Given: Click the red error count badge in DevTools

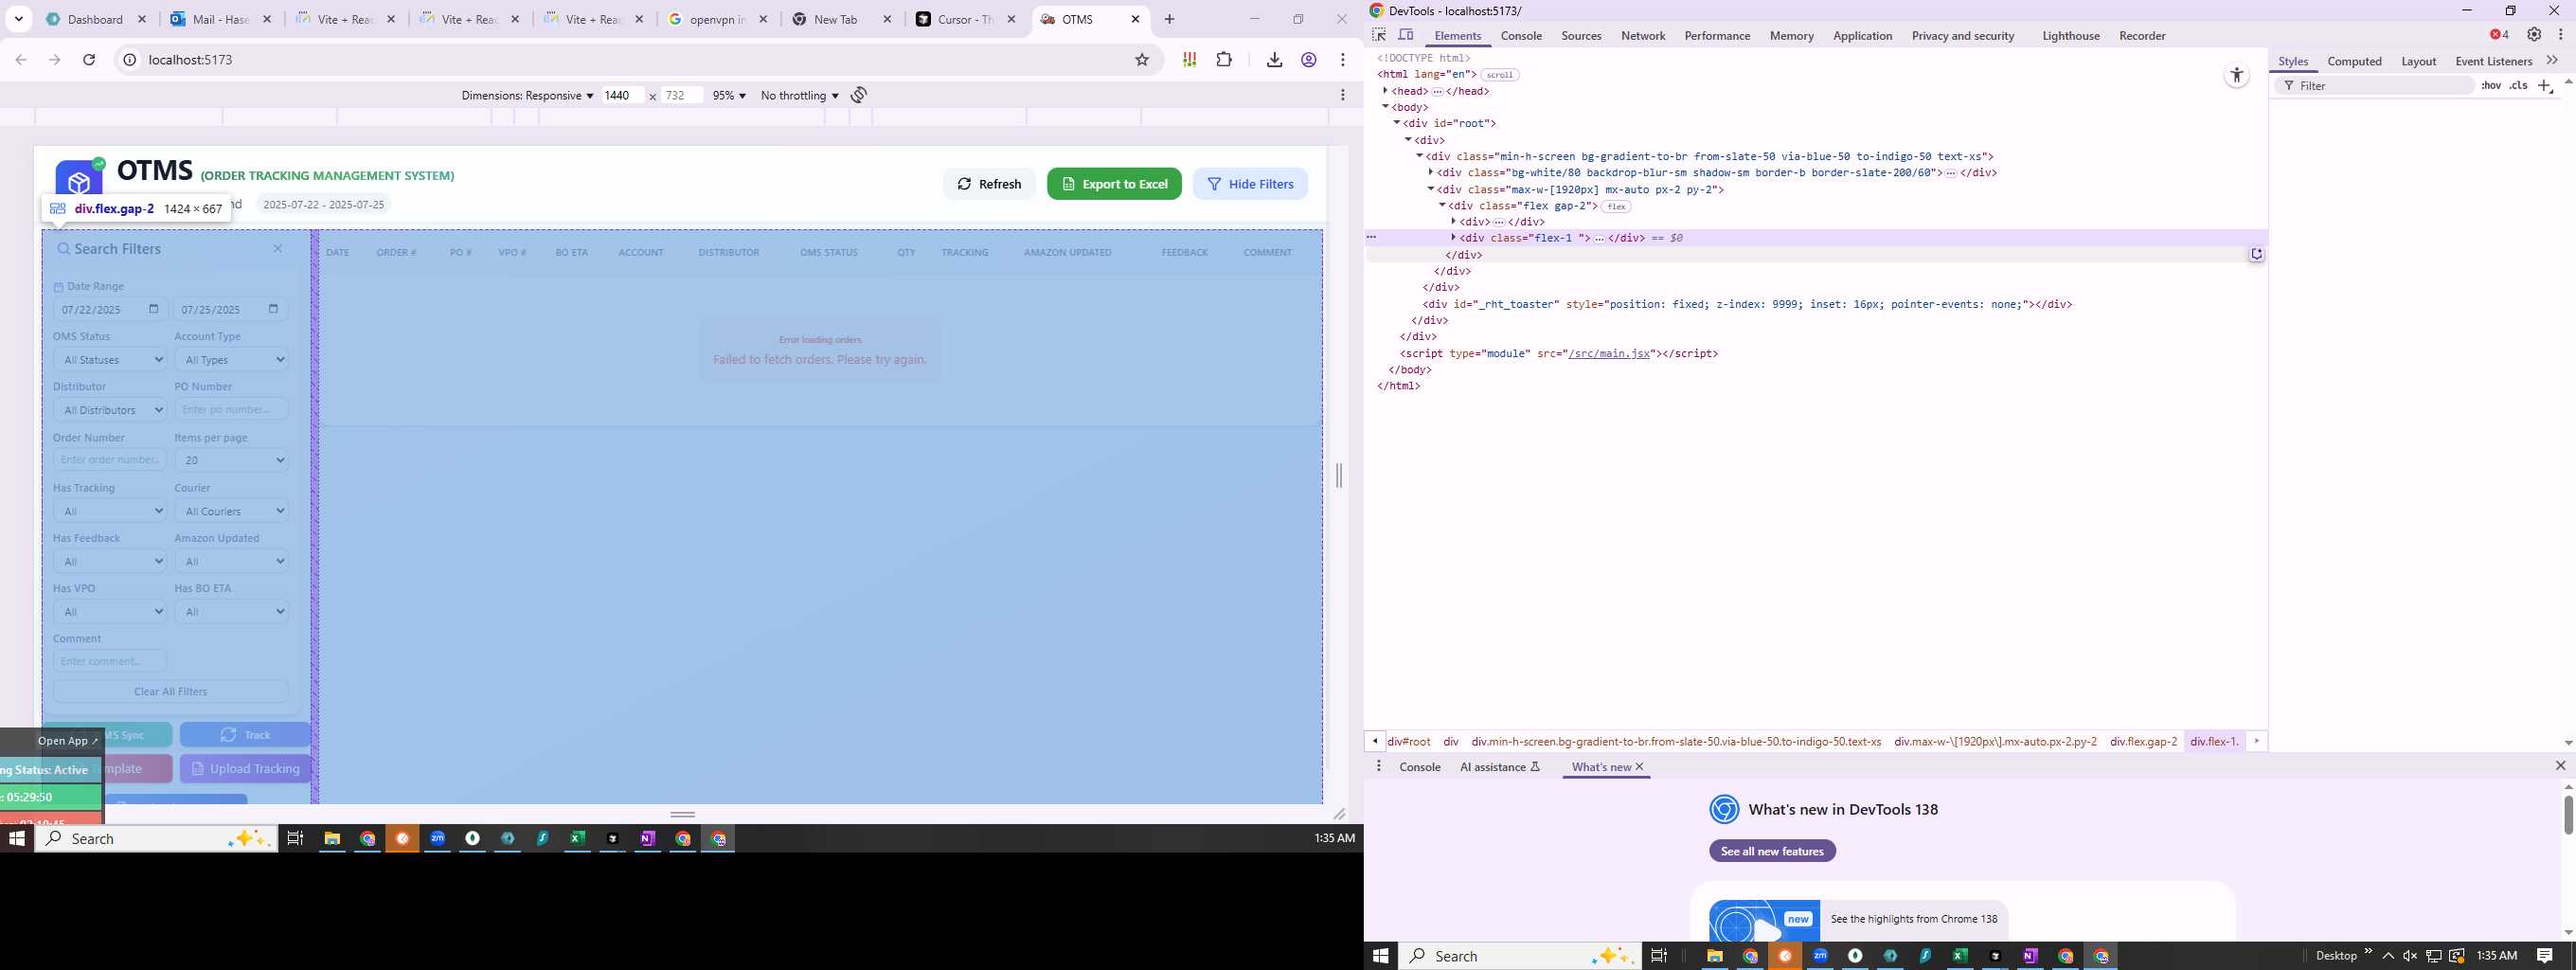Looking at the screenshot, I should (2499, 35).
